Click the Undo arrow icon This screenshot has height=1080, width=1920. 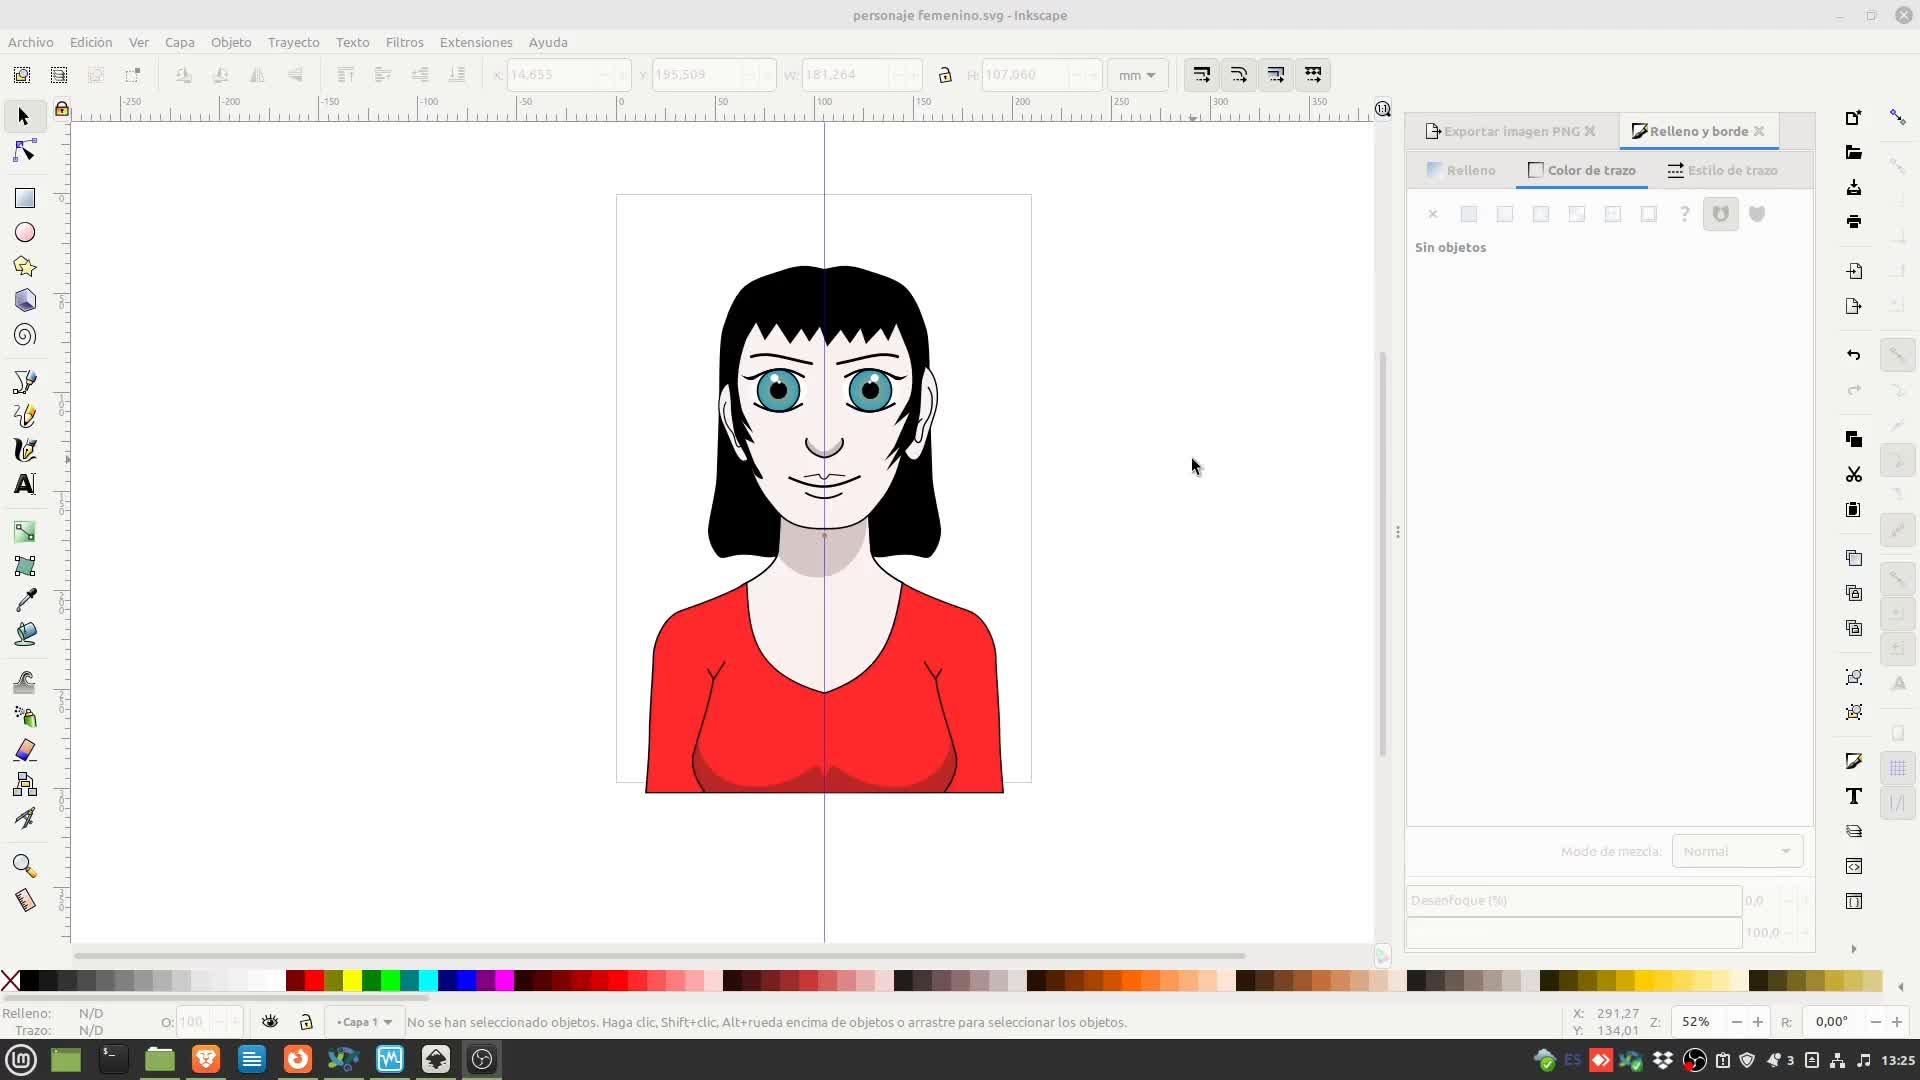pyautogui.click(x=1853, y=355)
